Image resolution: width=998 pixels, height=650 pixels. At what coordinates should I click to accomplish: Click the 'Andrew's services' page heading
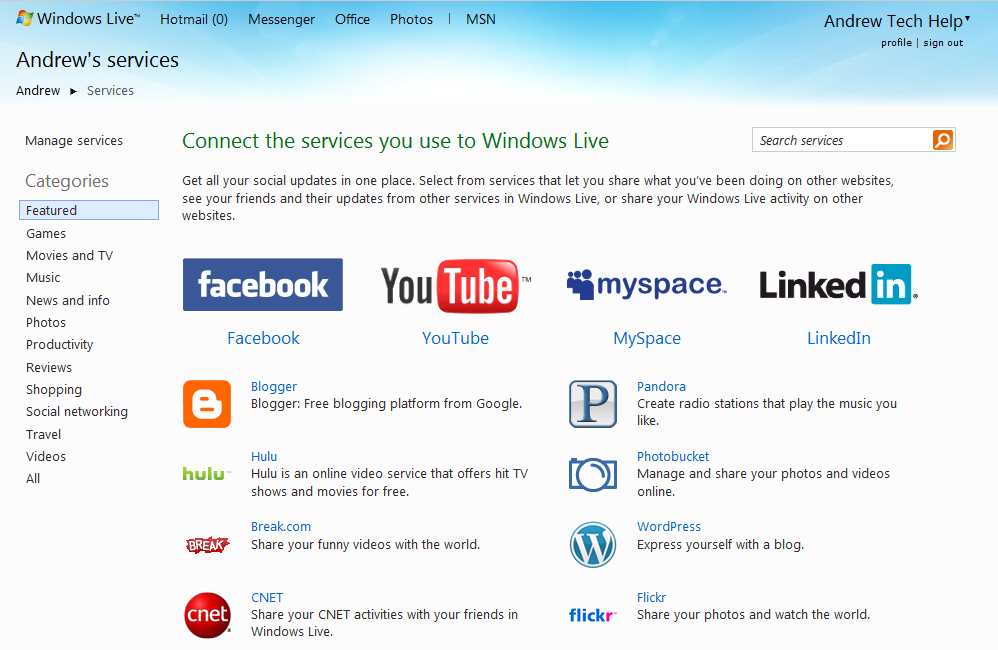pyautogui.click(x=97, y=59)
